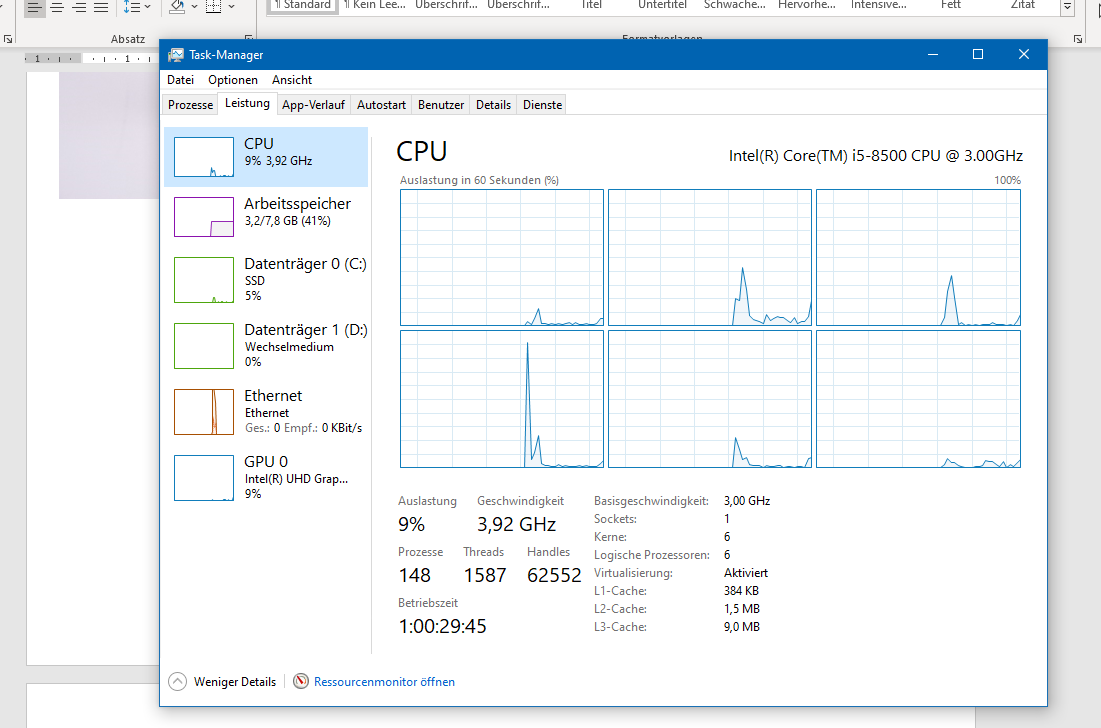The image size is (1101, 728).
Task: Click the Weniger Details collapse arrow icon
Action: [x=178, y=682]
